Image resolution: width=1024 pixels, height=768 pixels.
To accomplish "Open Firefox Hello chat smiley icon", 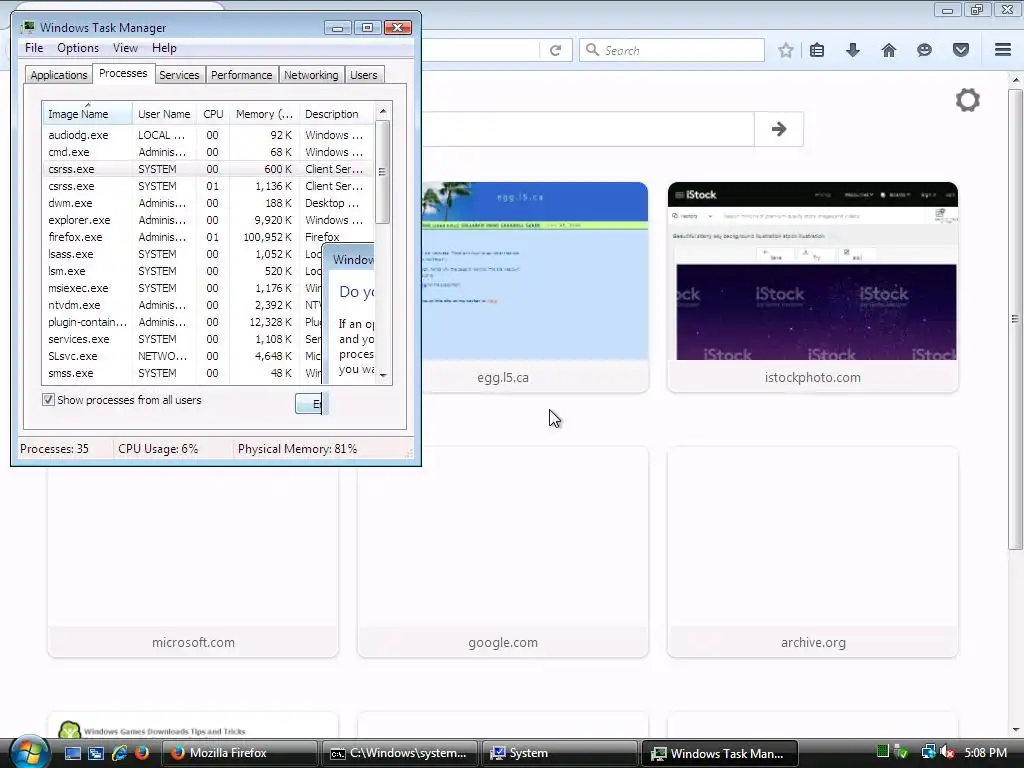I will (x=924, y=50).
